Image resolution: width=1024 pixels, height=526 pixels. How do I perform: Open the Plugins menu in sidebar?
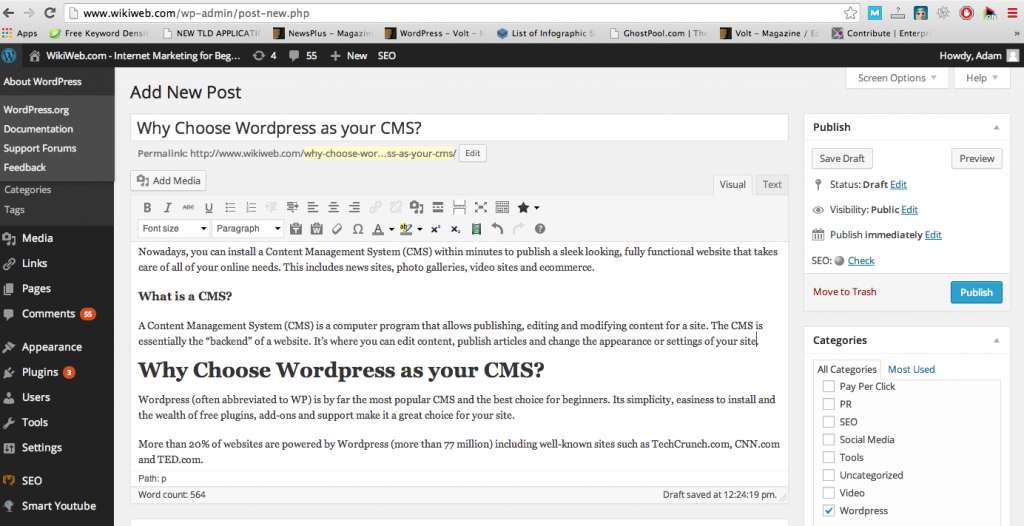pyautogui.click(x=40, y=372)
